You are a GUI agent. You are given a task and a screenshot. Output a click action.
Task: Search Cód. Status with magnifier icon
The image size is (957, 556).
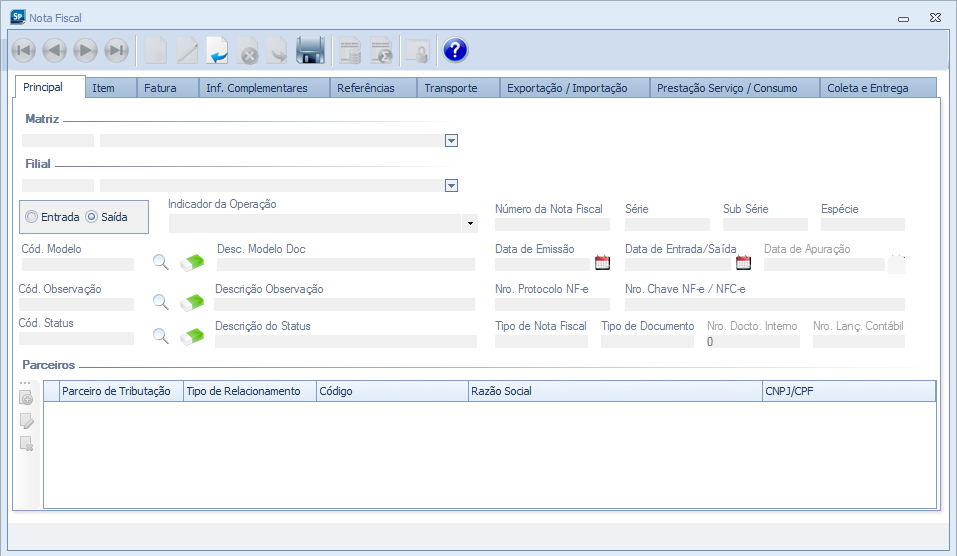pyautogui.click(x=161, y=336)
